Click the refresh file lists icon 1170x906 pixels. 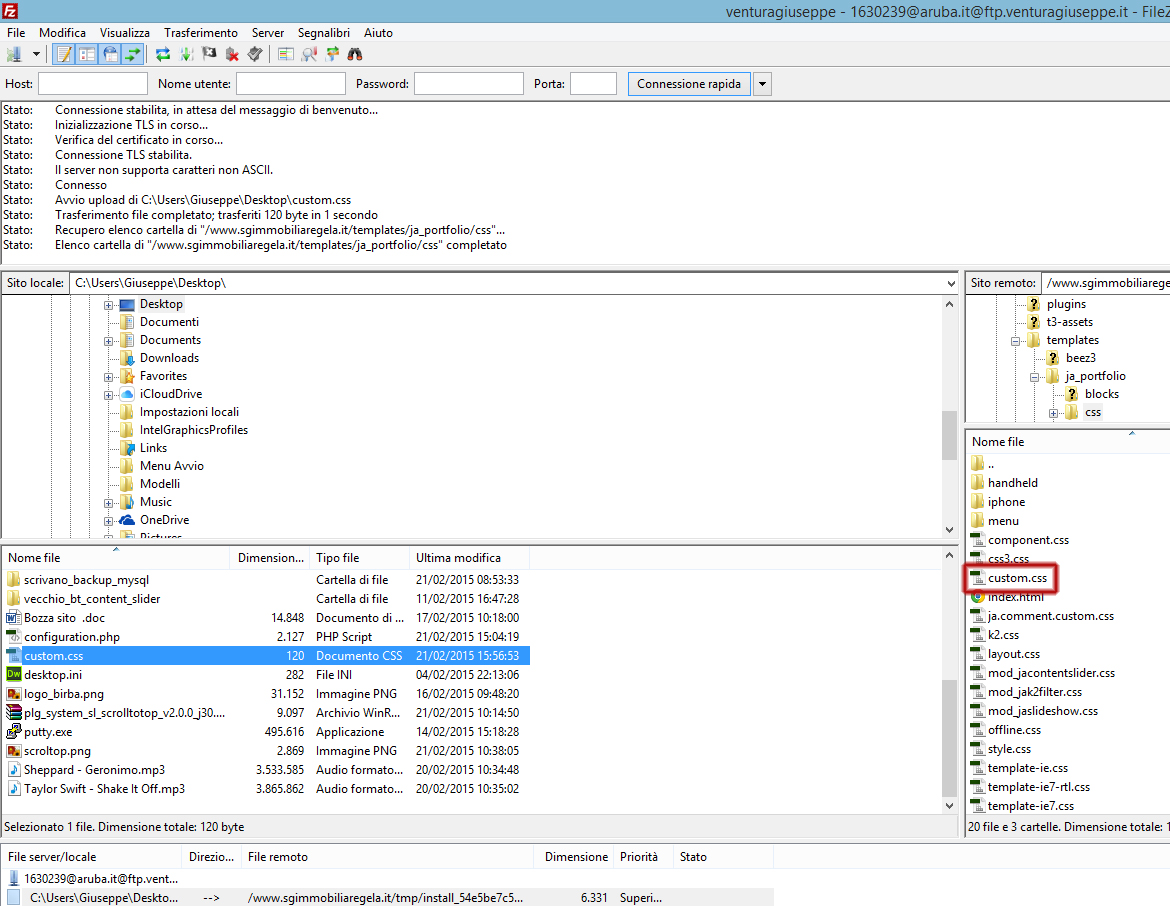click(163, 54)
